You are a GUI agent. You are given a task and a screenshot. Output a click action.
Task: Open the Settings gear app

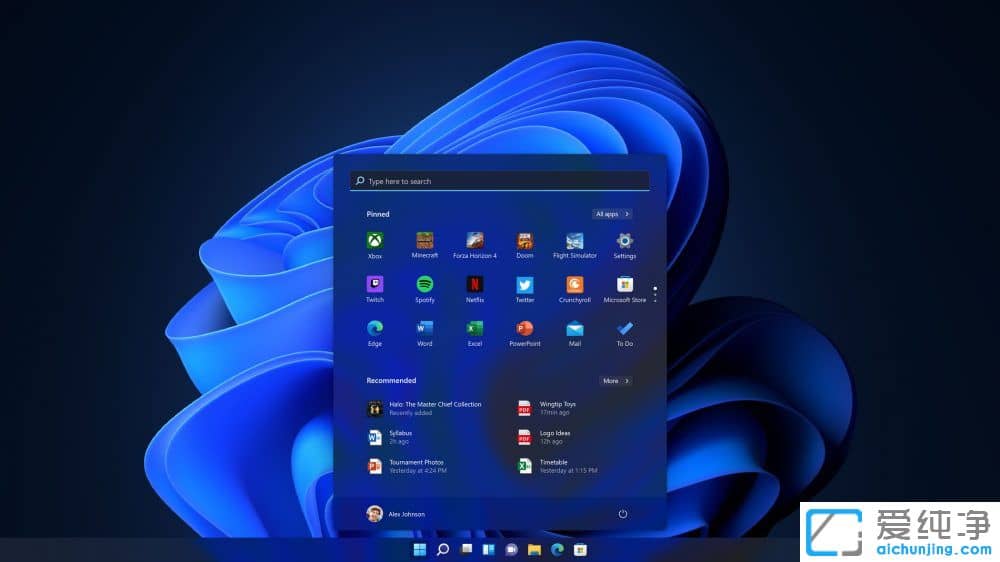(x=625, y=242)
